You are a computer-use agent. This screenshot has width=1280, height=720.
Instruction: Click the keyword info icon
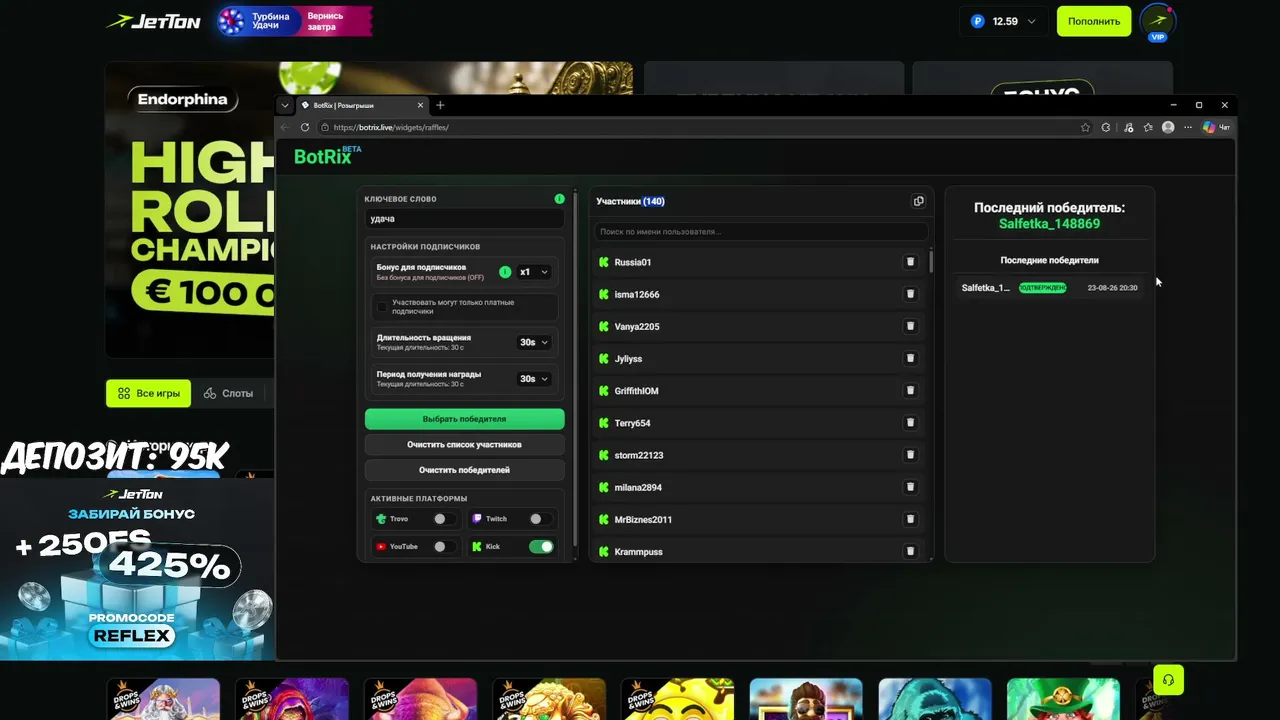[559, 199]
